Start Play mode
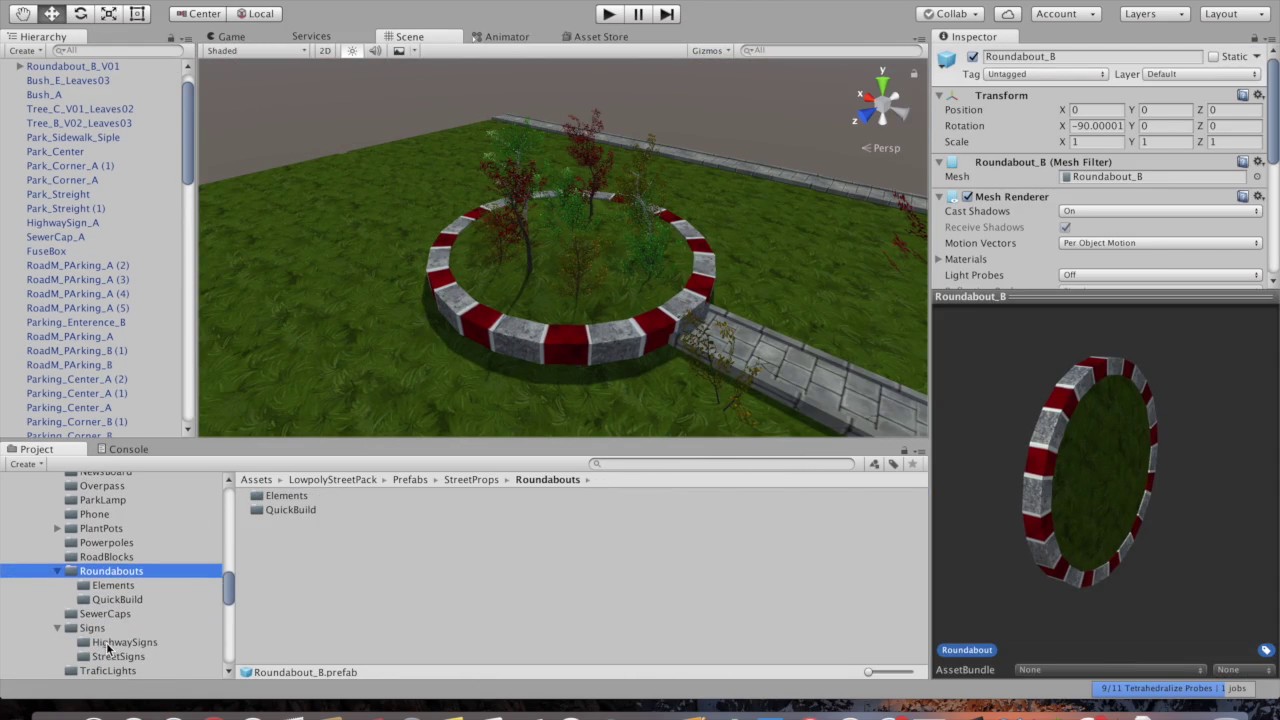Screen dimensions: 1280x720 click(608, 14)
